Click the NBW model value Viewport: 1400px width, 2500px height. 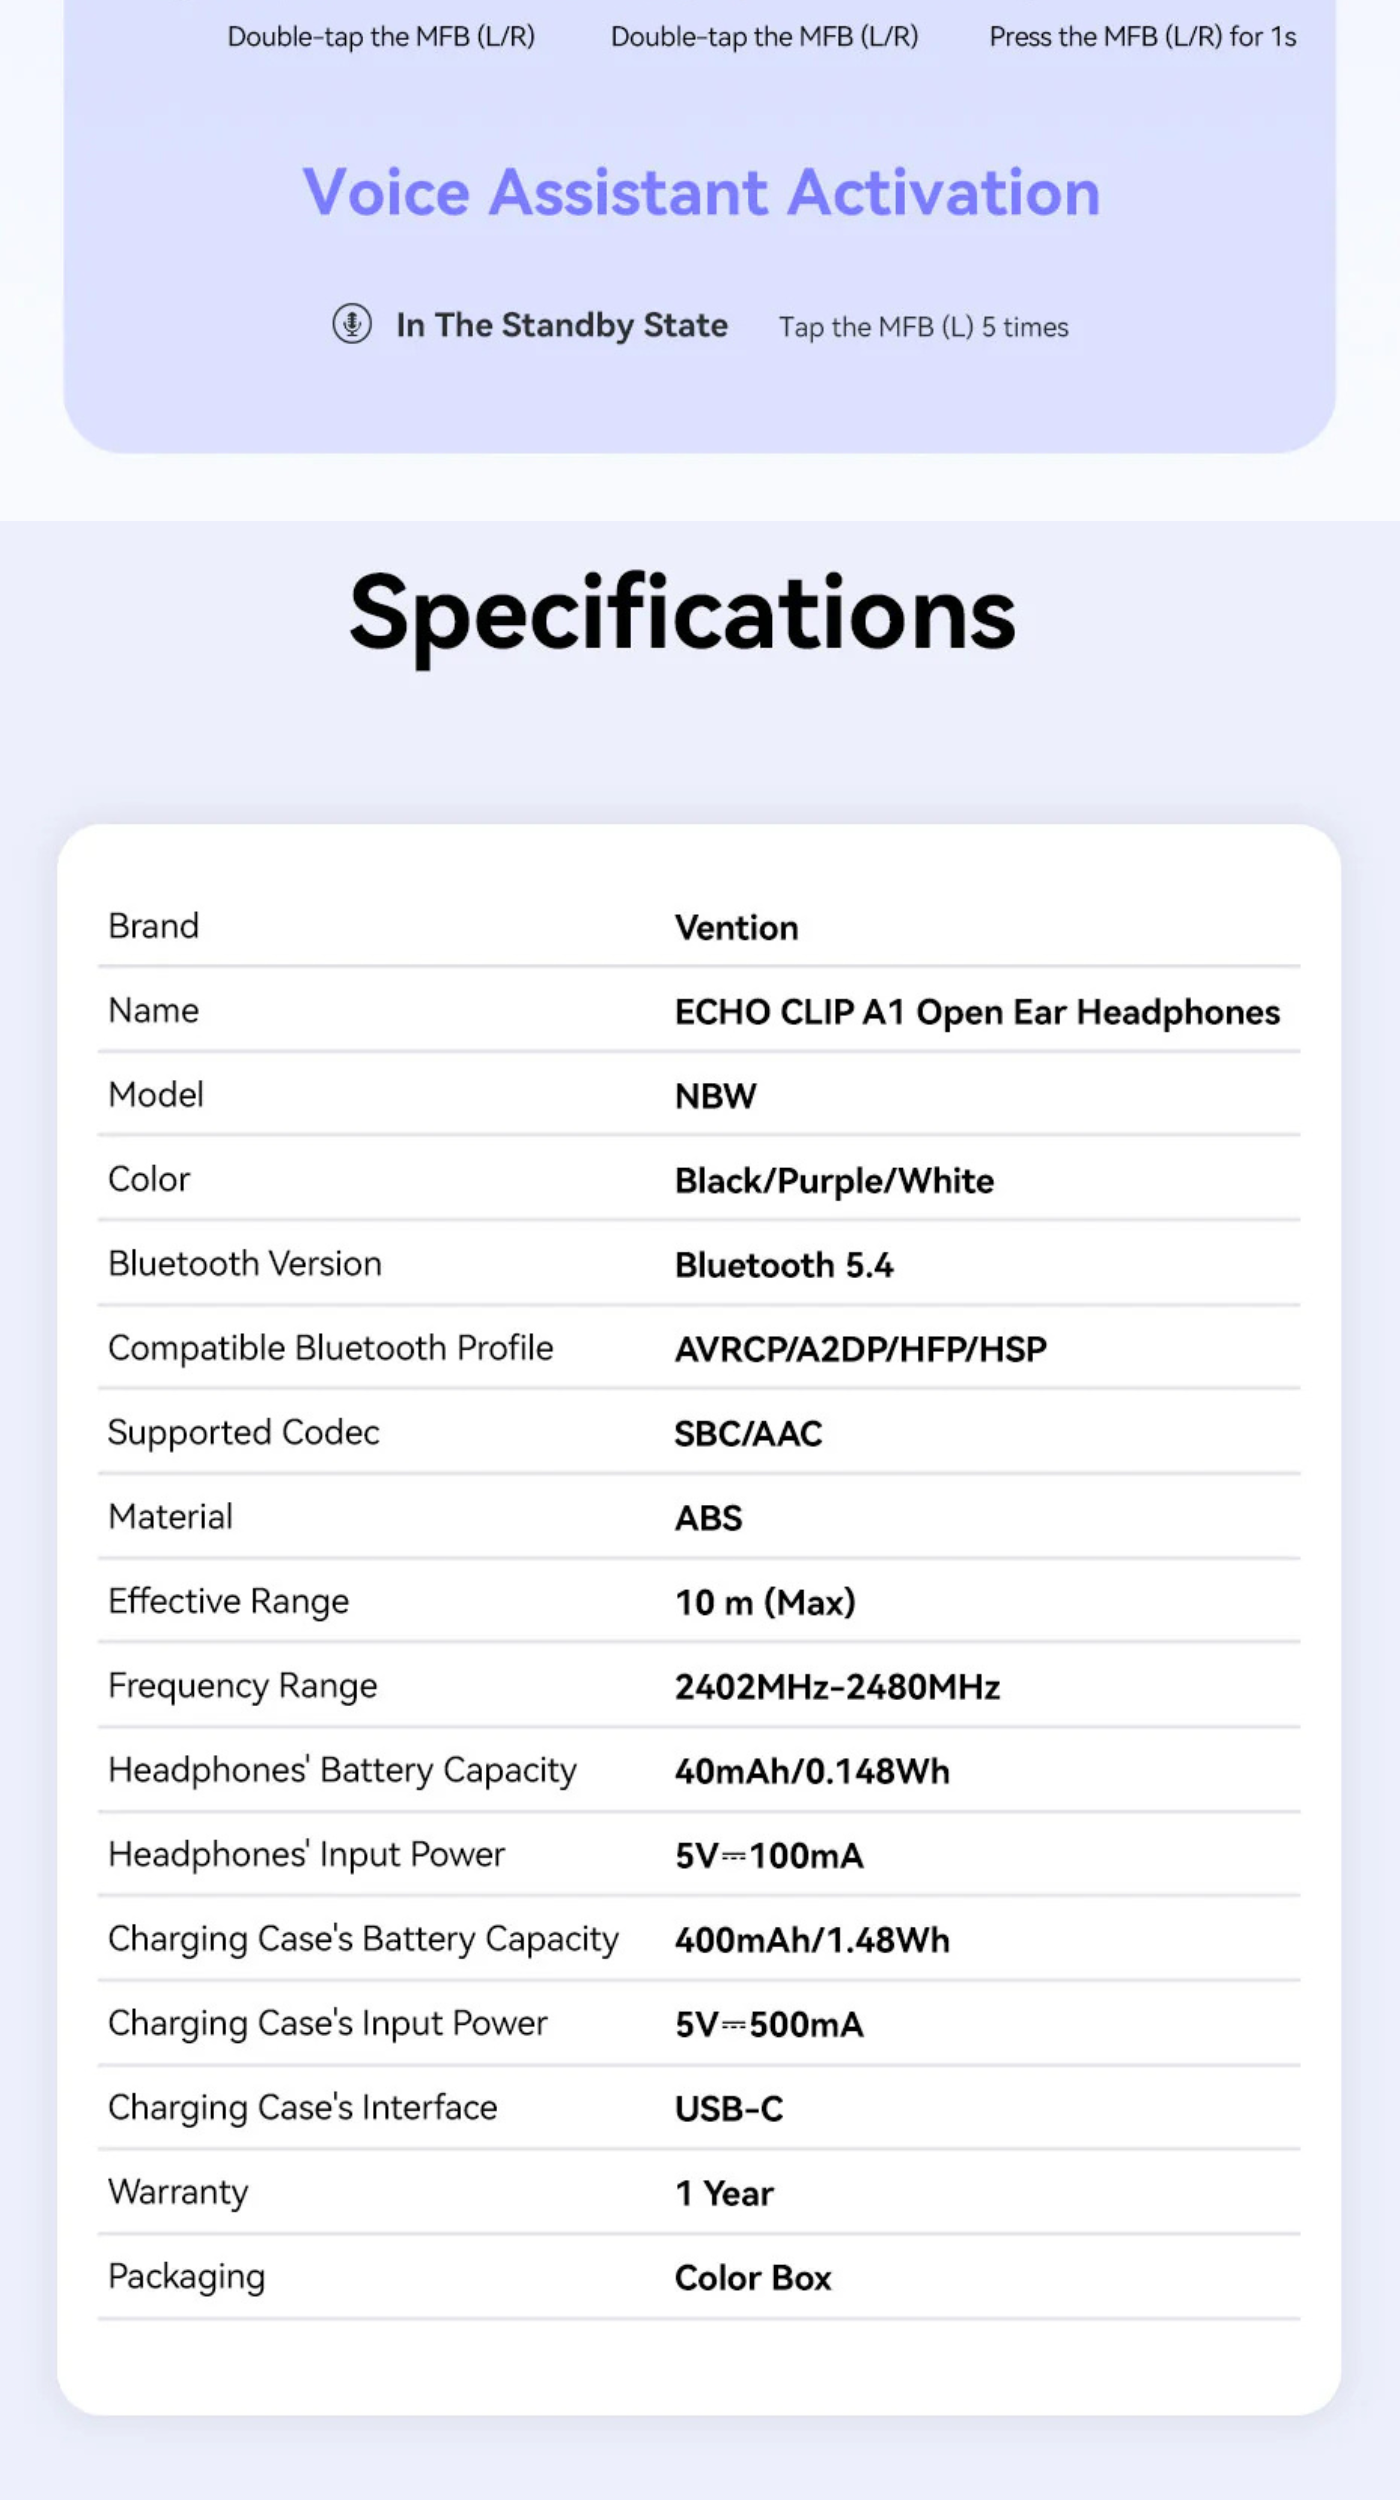pos(715,1096)
